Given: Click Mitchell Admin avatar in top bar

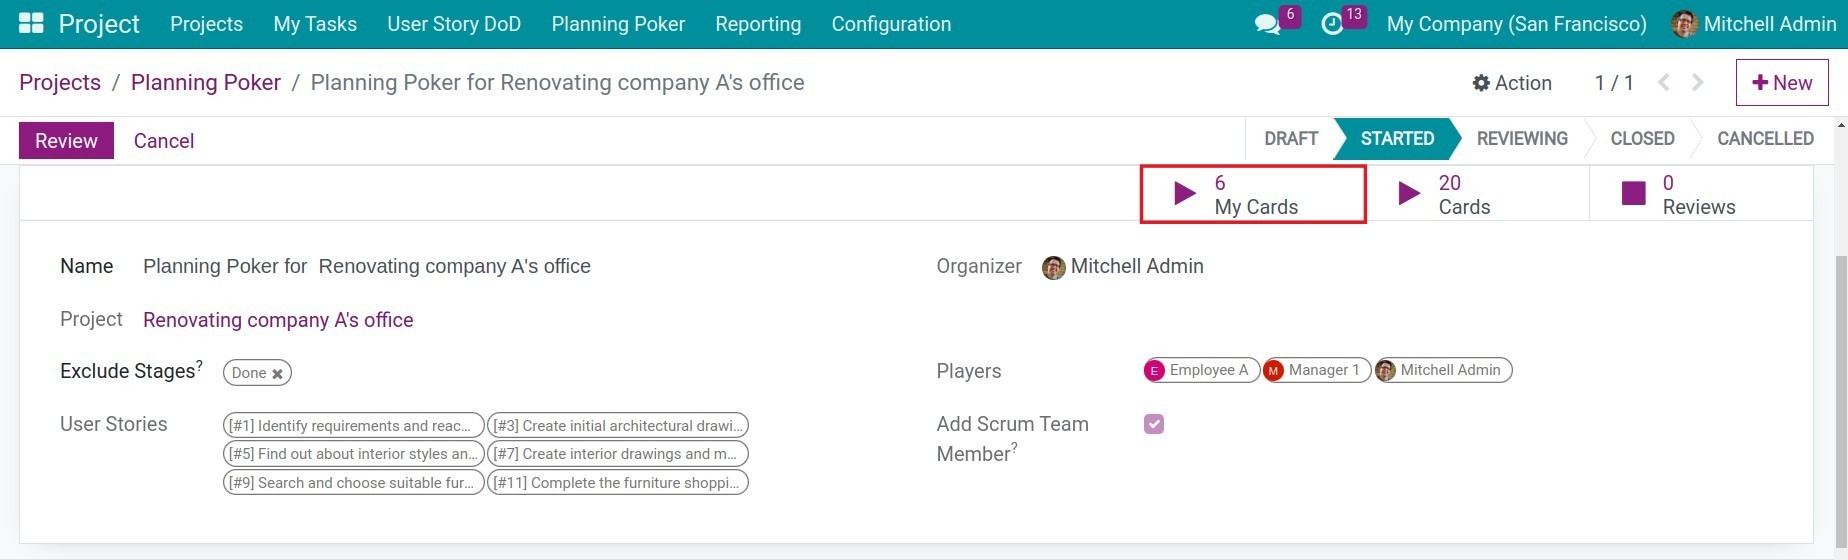Looking at the screenshot, I should pos(1684,24).
